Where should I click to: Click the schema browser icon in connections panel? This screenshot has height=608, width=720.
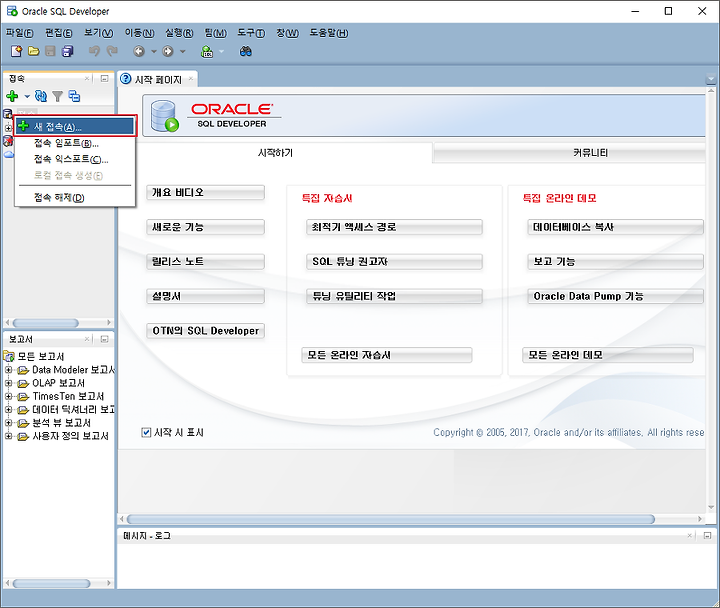click(x=74, y=96)
